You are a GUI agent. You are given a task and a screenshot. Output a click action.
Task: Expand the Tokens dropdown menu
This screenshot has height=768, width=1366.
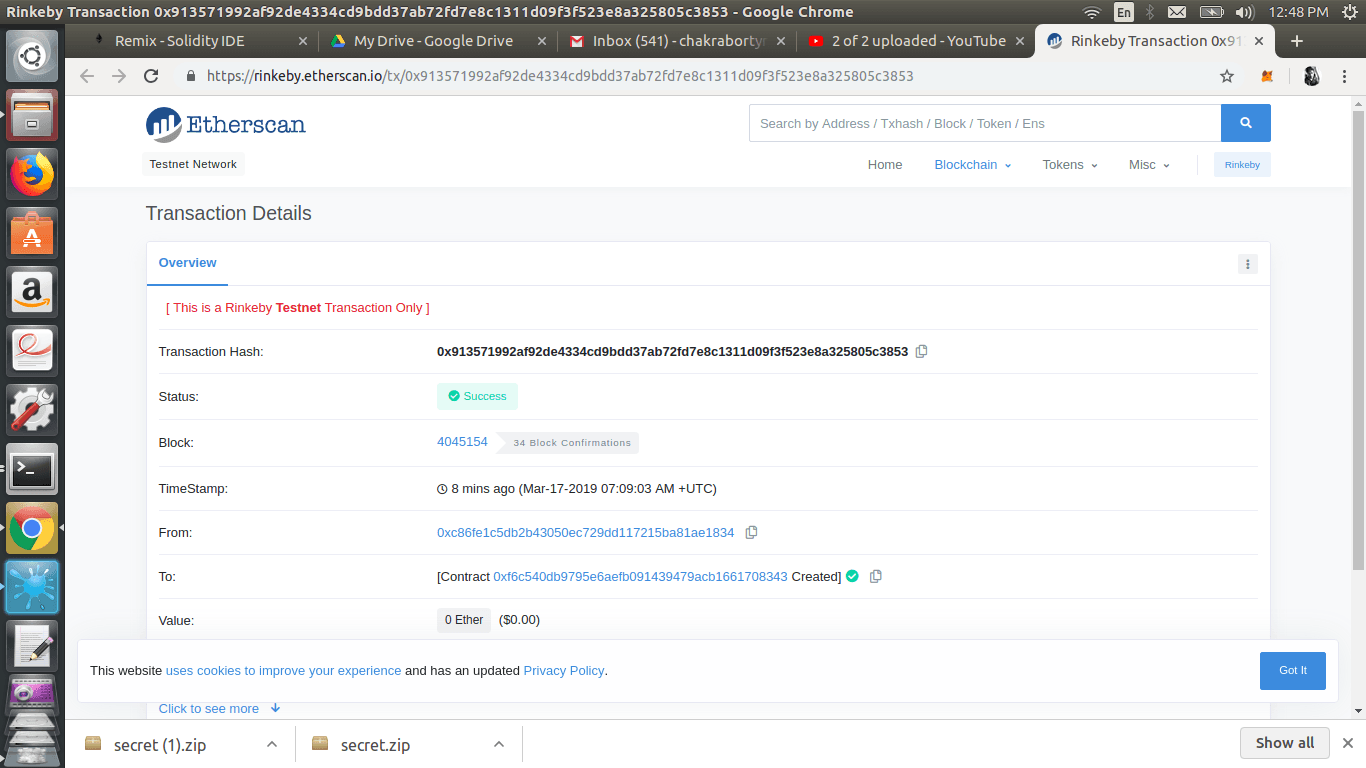[1070, 165]
